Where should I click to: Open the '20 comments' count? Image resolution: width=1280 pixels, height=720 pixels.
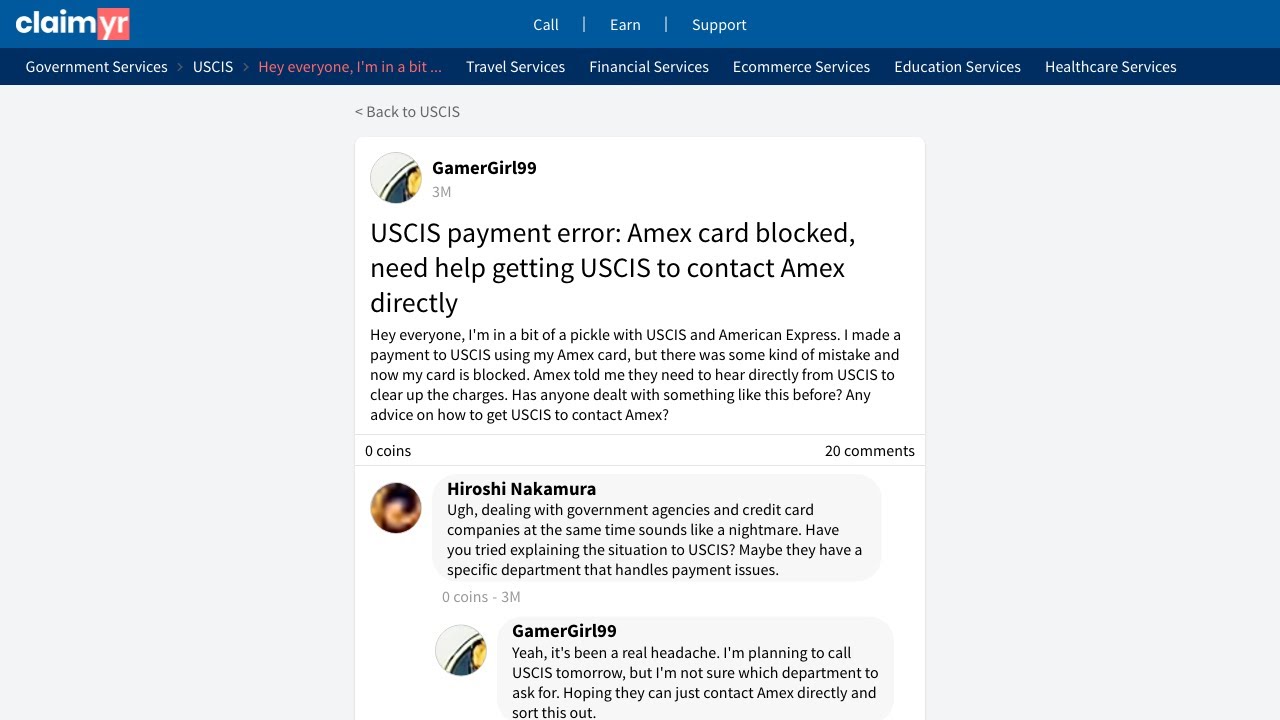(x=870, y=451)
